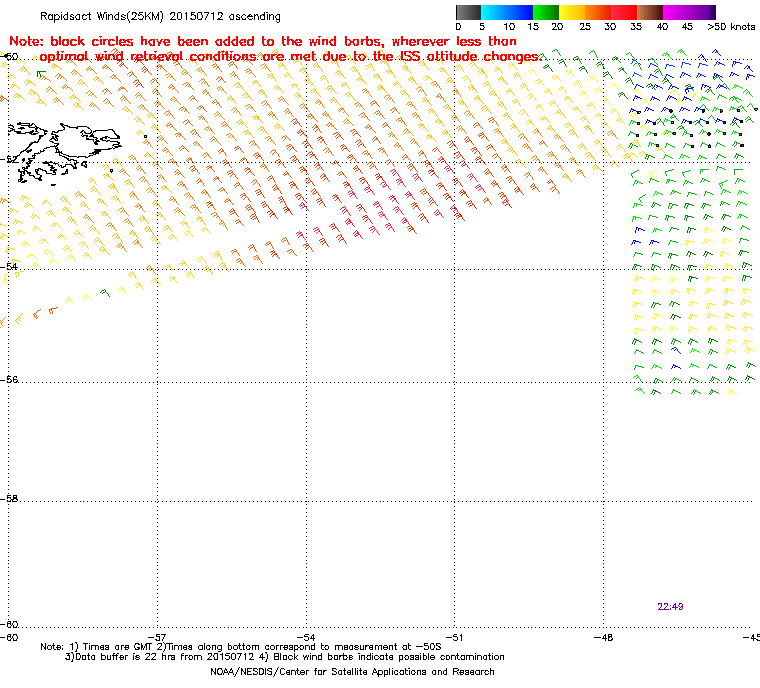The image size is (760, 688).
Task: Click the 'Black wind barbs indicate possible contamination' note
Action: click(x=389, y=657)
